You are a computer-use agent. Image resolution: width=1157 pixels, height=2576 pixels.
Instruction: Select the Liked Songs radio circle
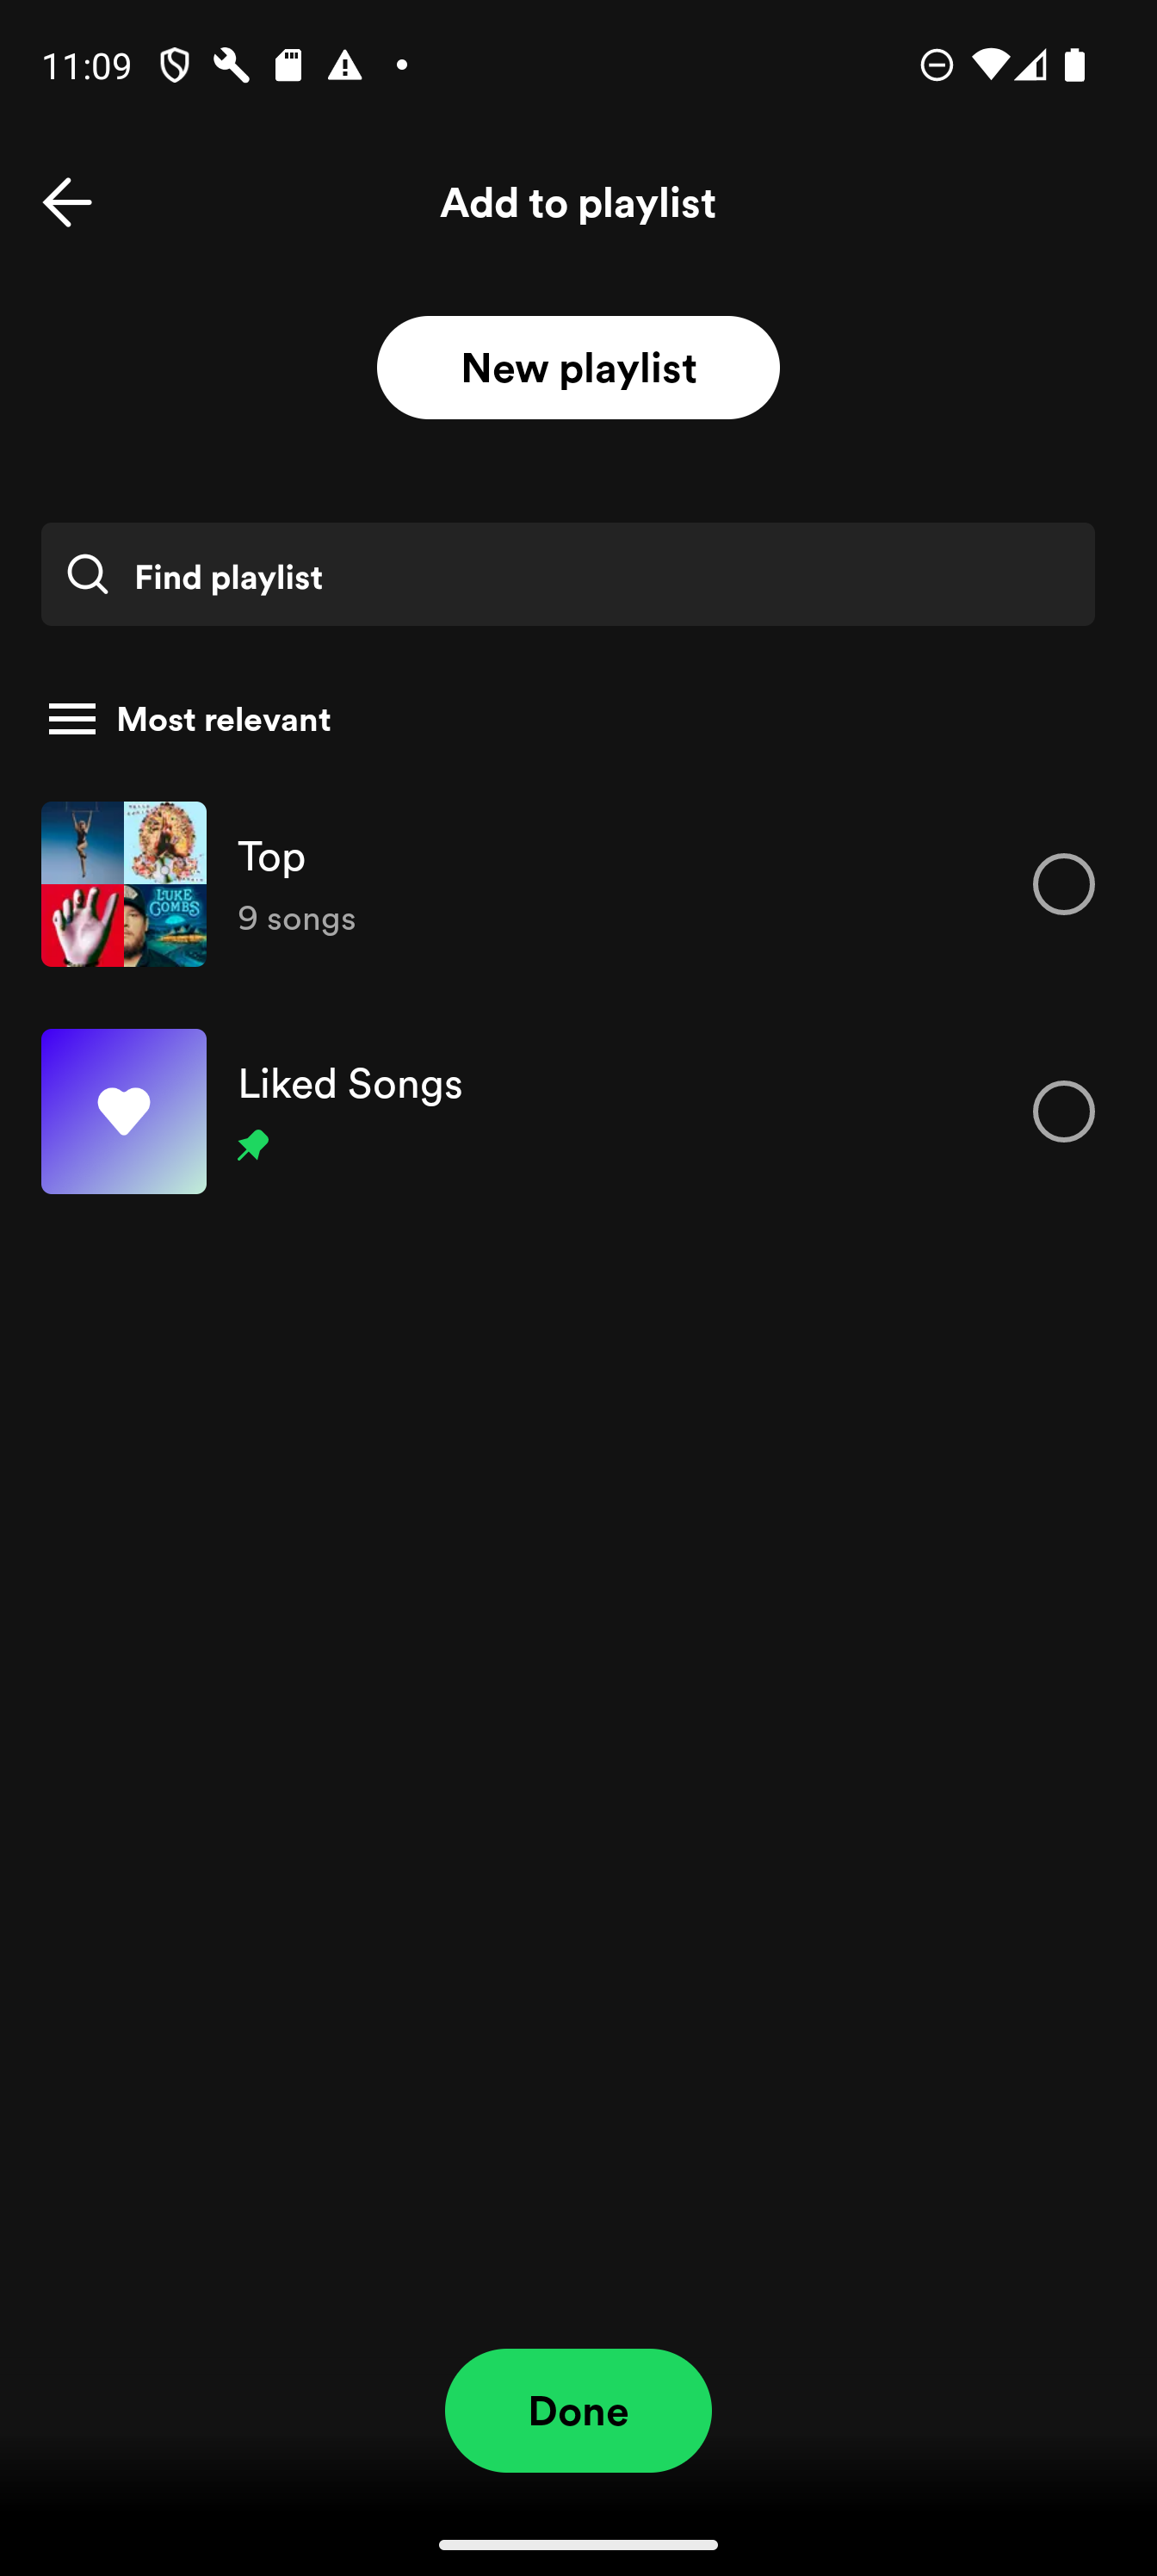pyautogui.click(x=1063, y=1111)
